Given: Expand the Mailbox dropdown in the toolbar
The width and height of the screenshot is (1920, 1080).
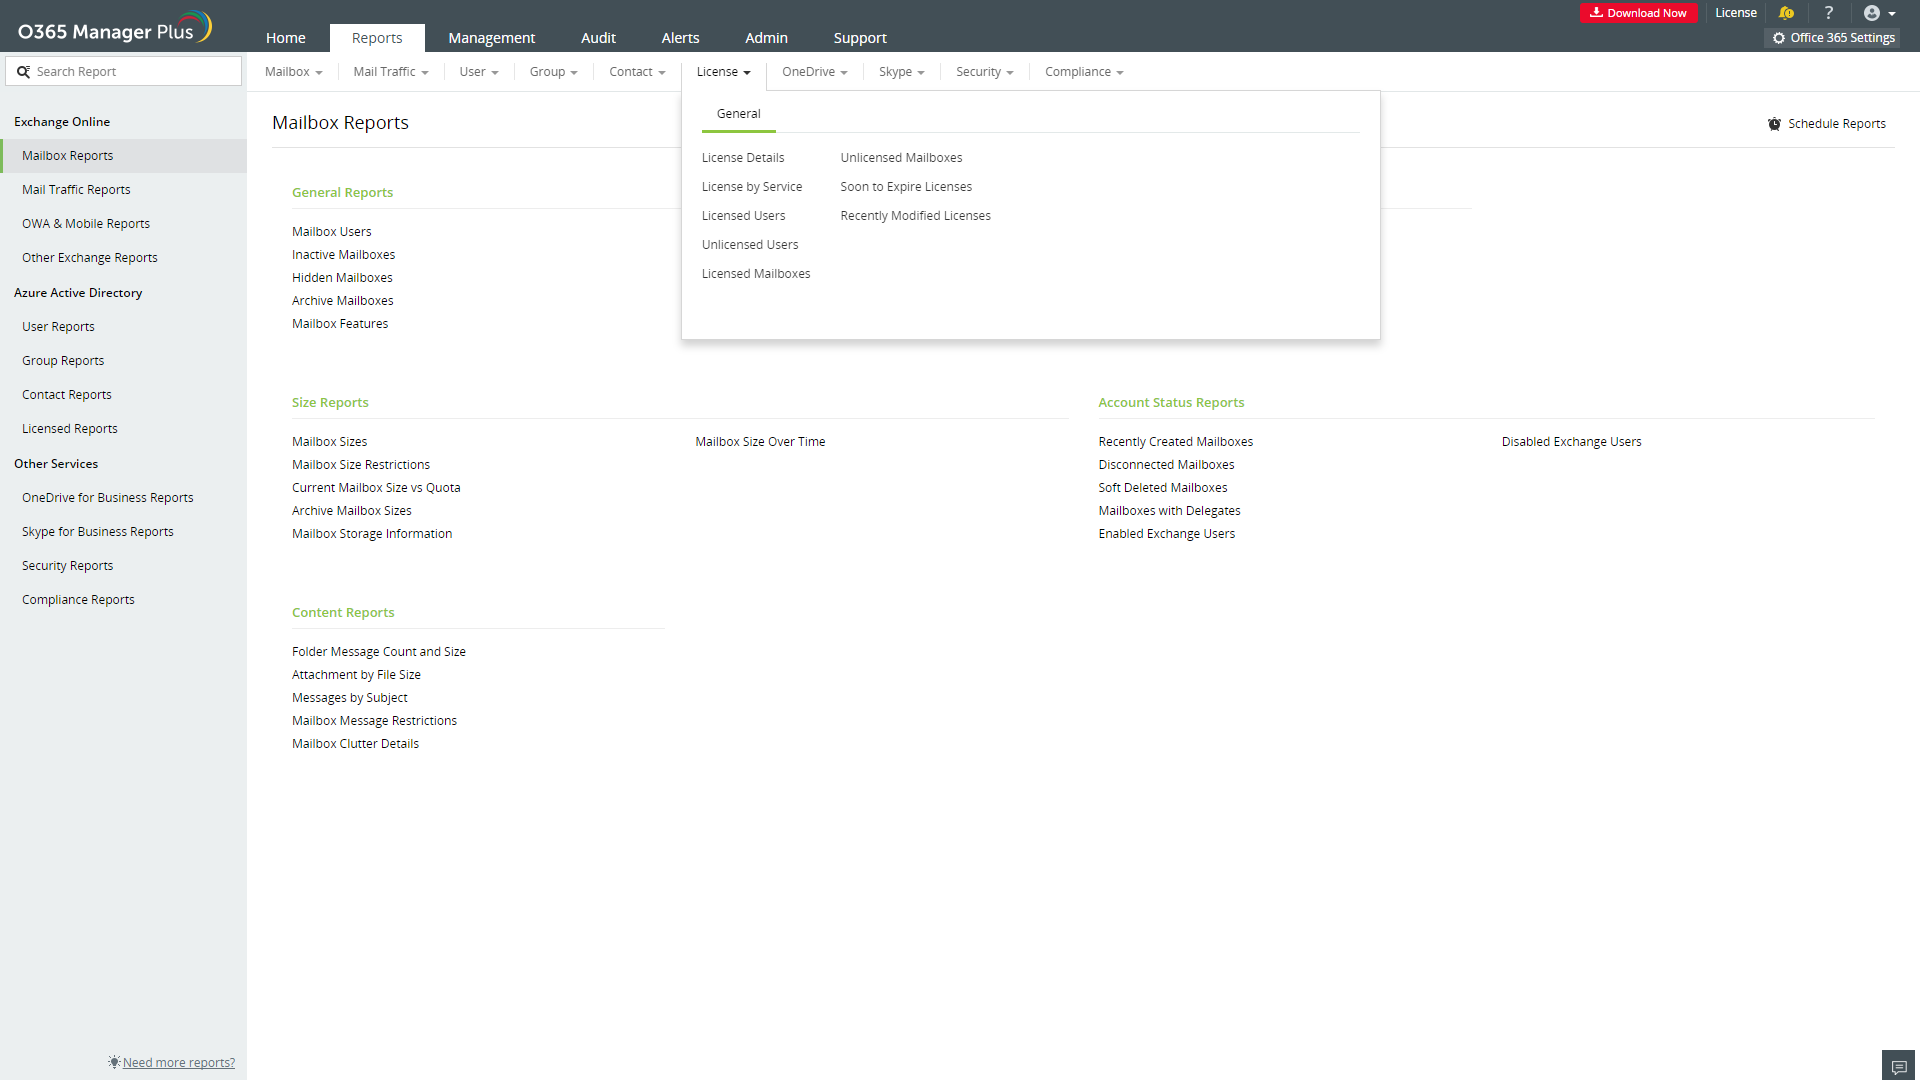Looking at the screenshot, I should pyautogui.click(x=293, y=72).
